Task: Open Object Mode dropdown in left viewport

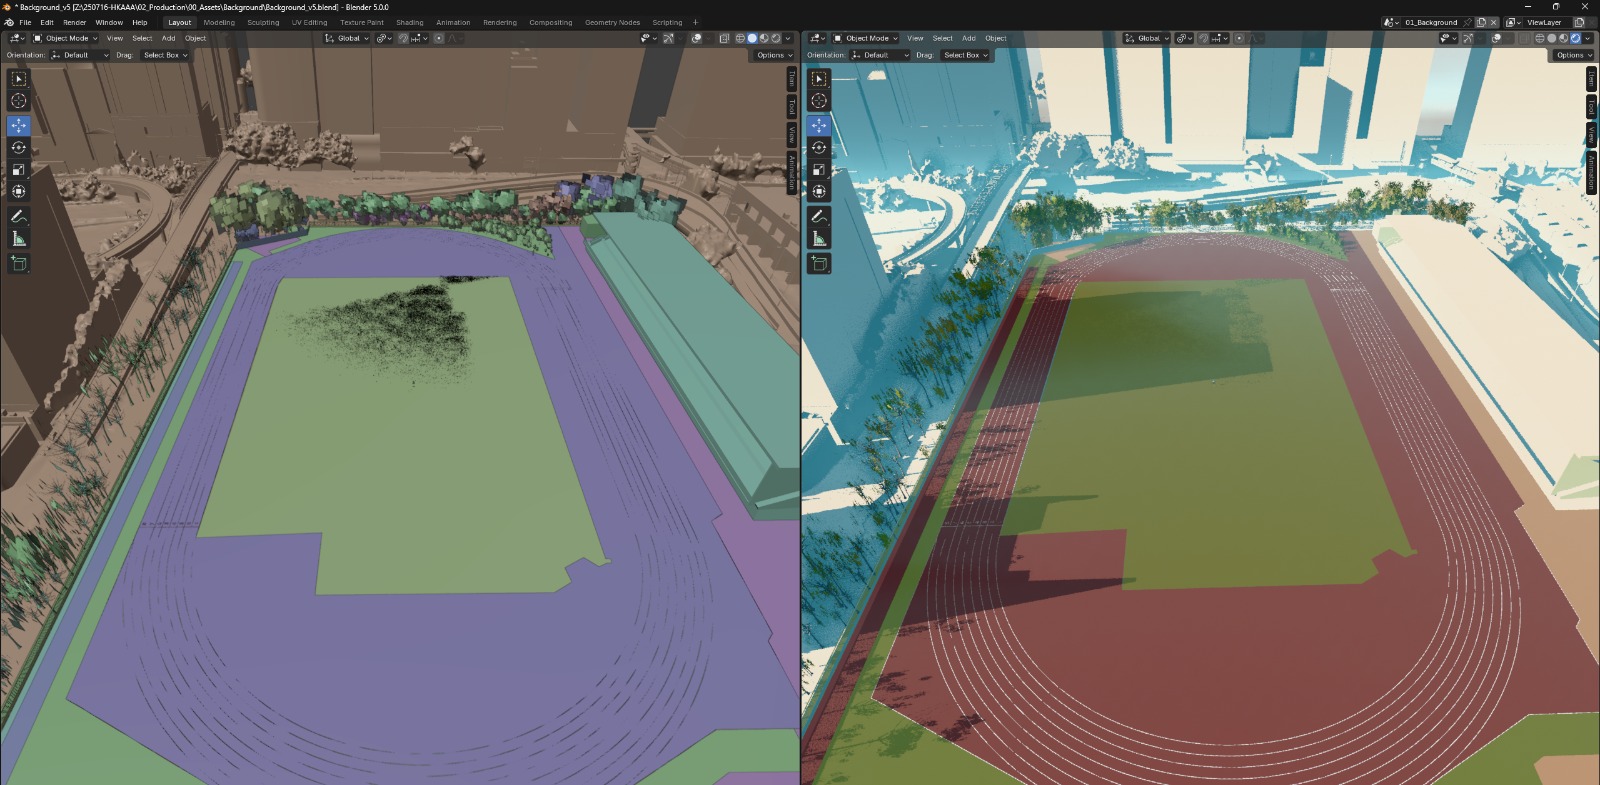Action: (x=66, y=38)
